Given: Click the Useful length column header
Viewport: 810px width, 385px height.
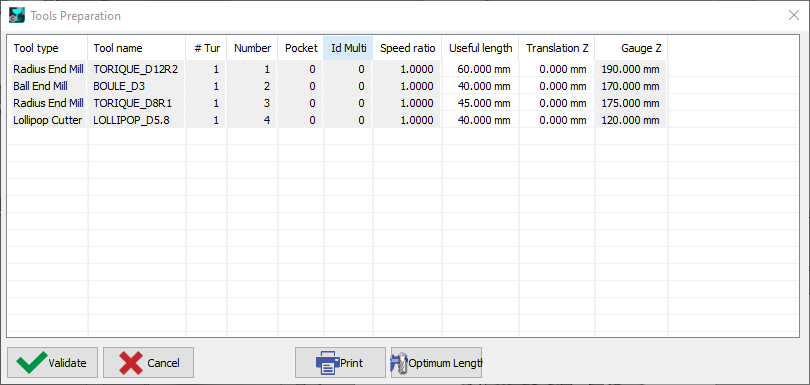Looking at the screenshot, I should click(x=480, y=48).
